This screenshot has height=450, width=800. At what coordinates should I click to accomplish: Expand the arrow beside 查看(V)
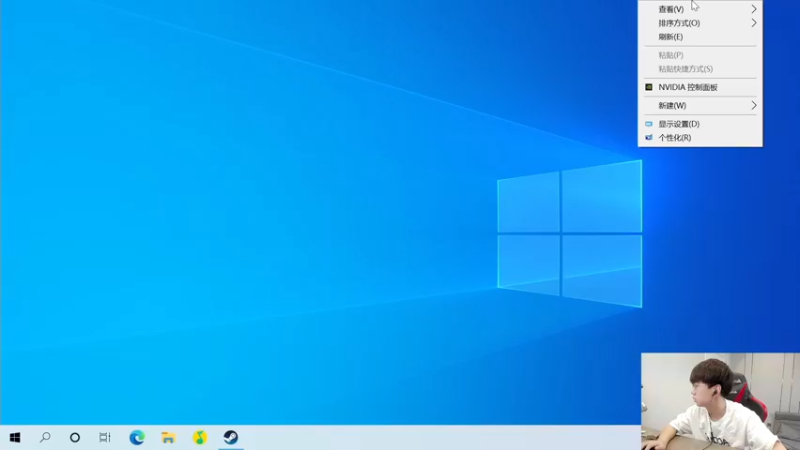754,9
